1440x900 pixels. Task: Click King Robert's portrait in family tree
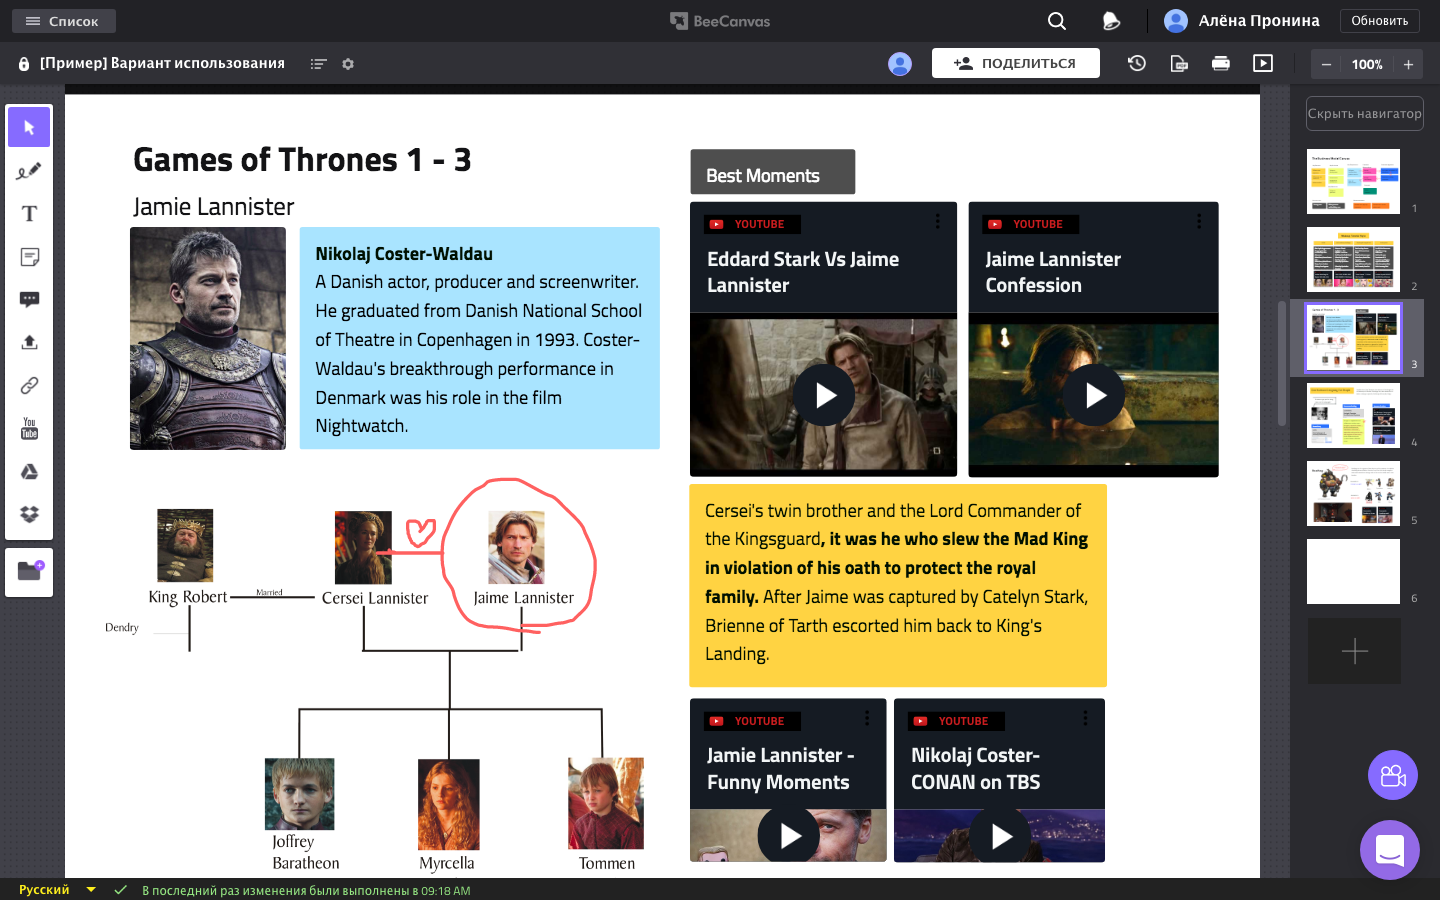click(185, 545)
